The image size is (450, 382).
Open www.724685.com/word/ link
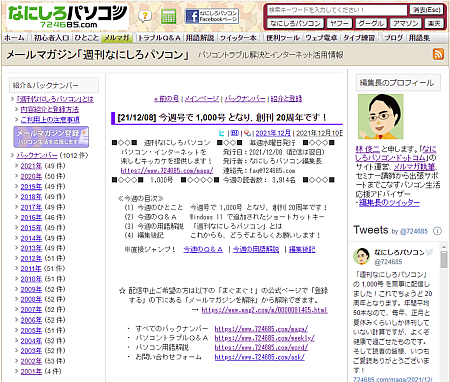click(261, 347)
